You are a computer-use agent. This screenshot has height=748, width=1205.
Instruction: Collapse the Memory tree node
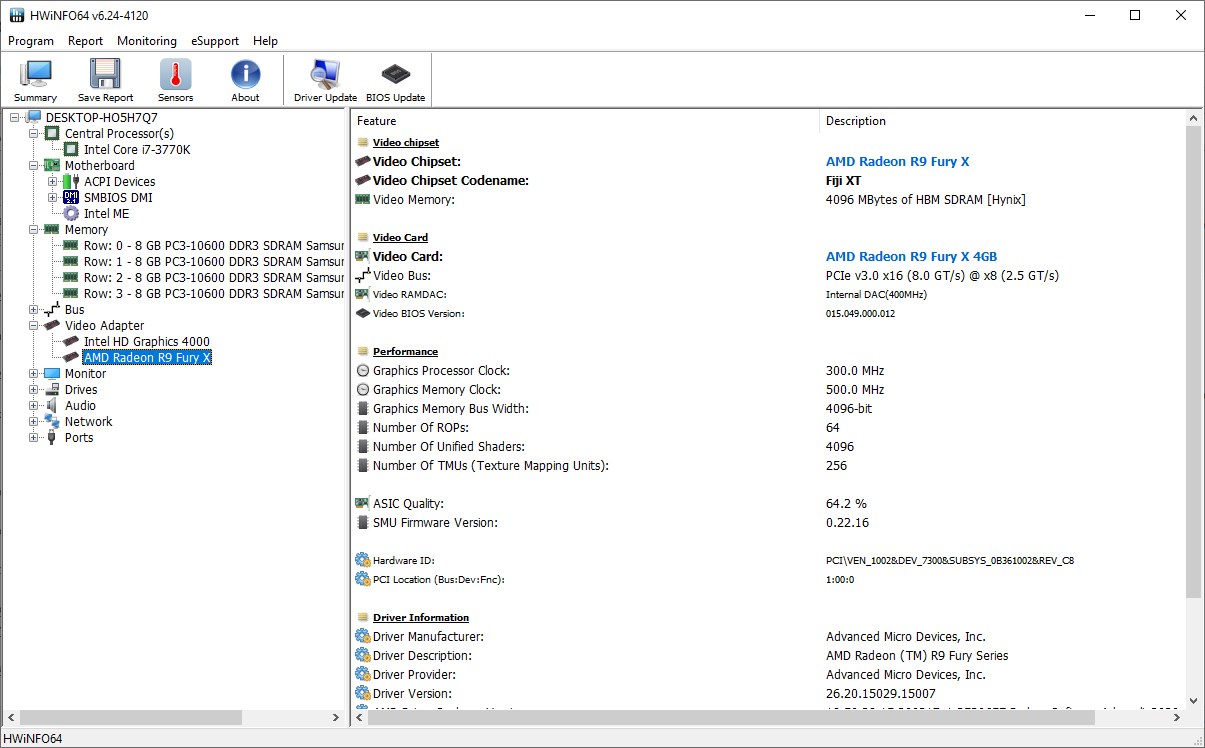point(34,230)
